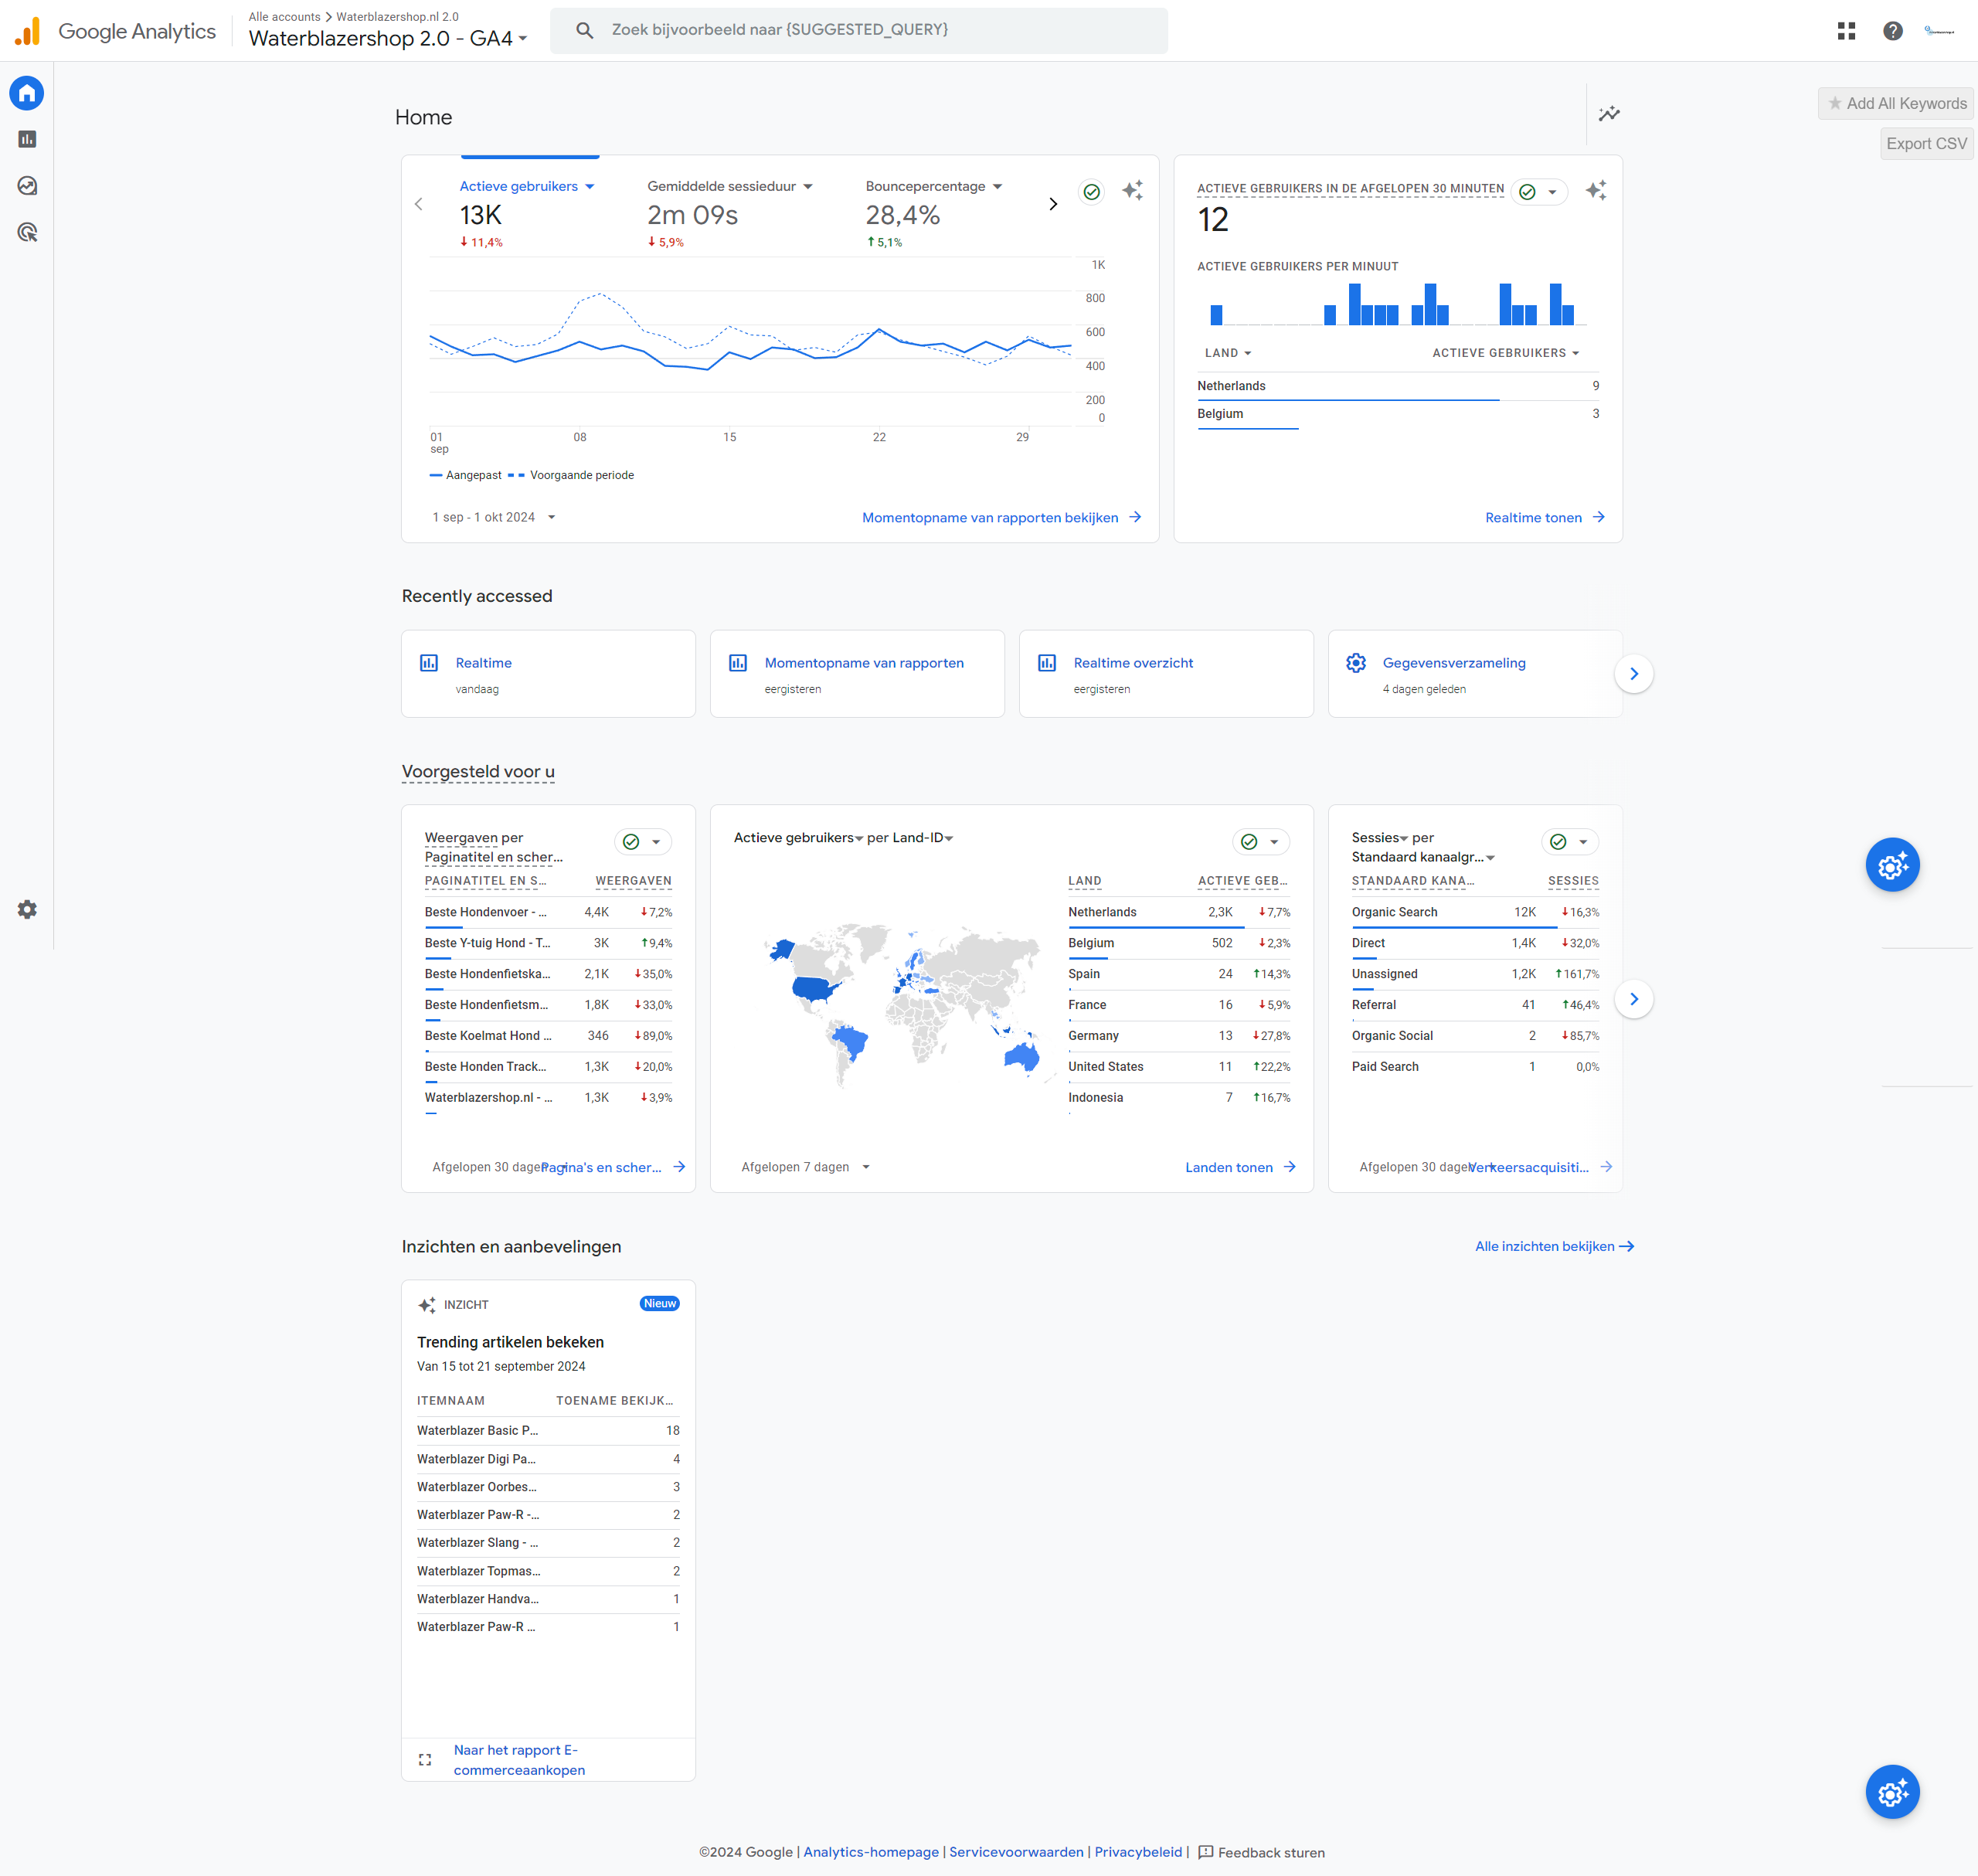1978x1876 pixels.
Task: Click sparkle insights icon on overview card
Action: pos(1132,190)
